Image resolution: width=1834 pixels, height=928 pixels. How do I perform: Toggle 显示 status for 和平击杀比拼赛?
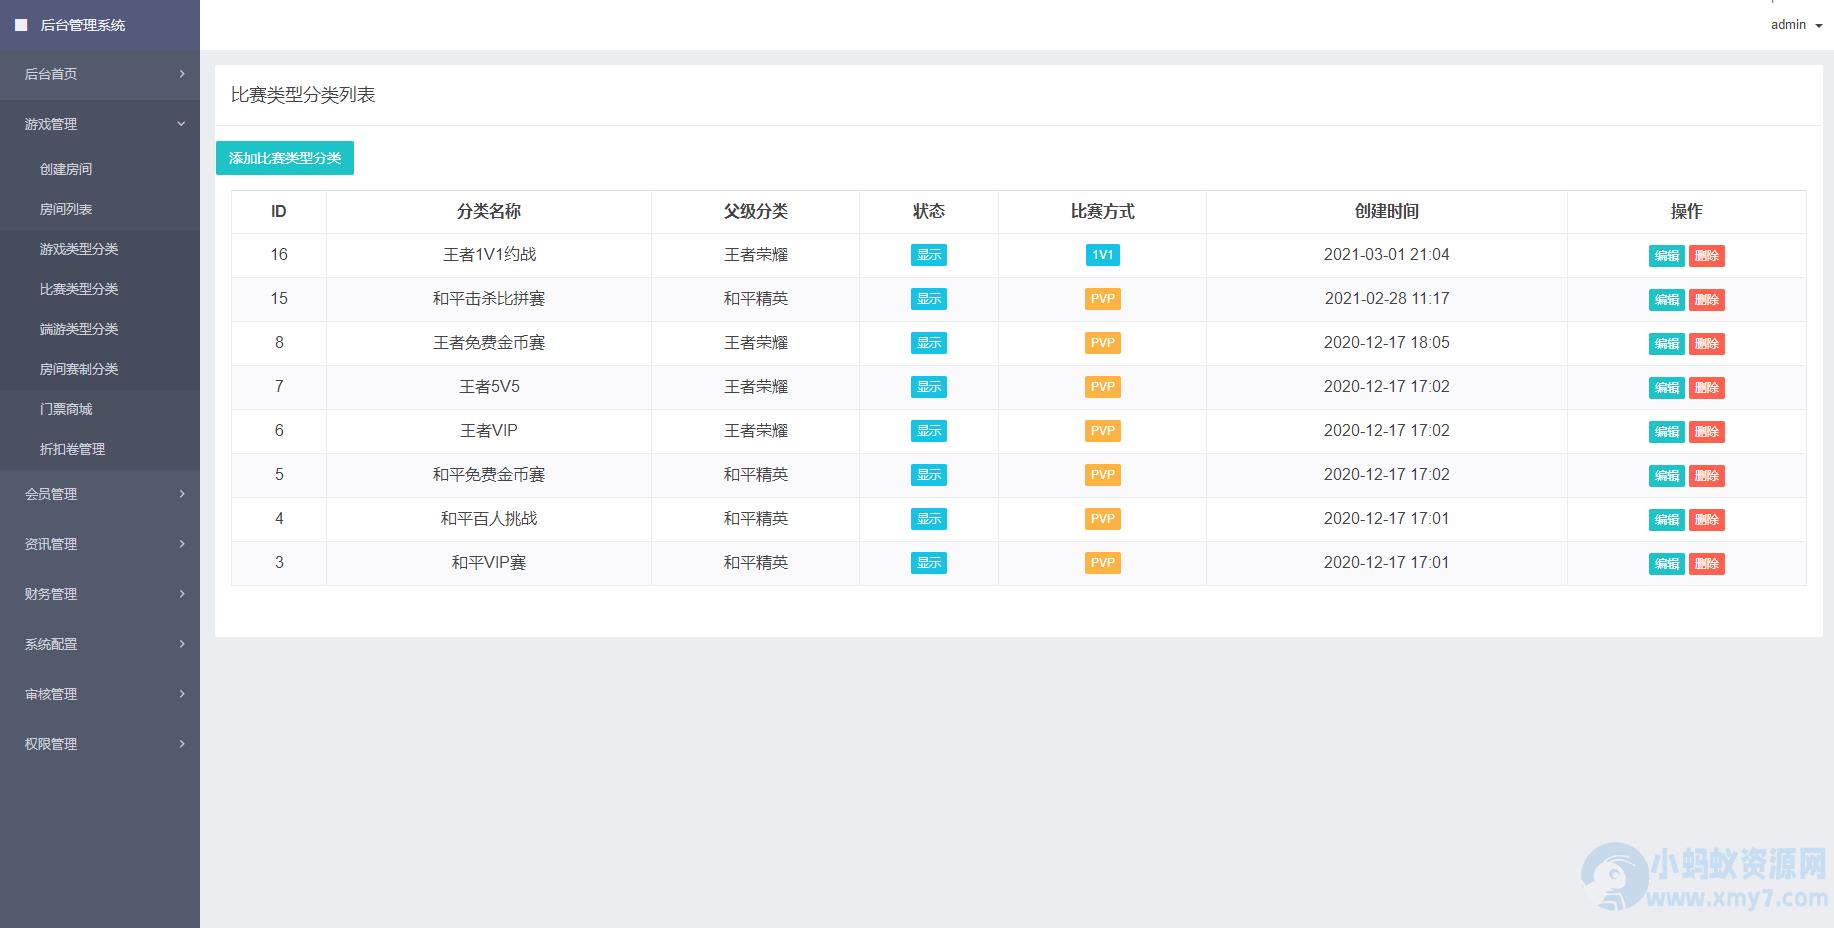click(929, 299)
